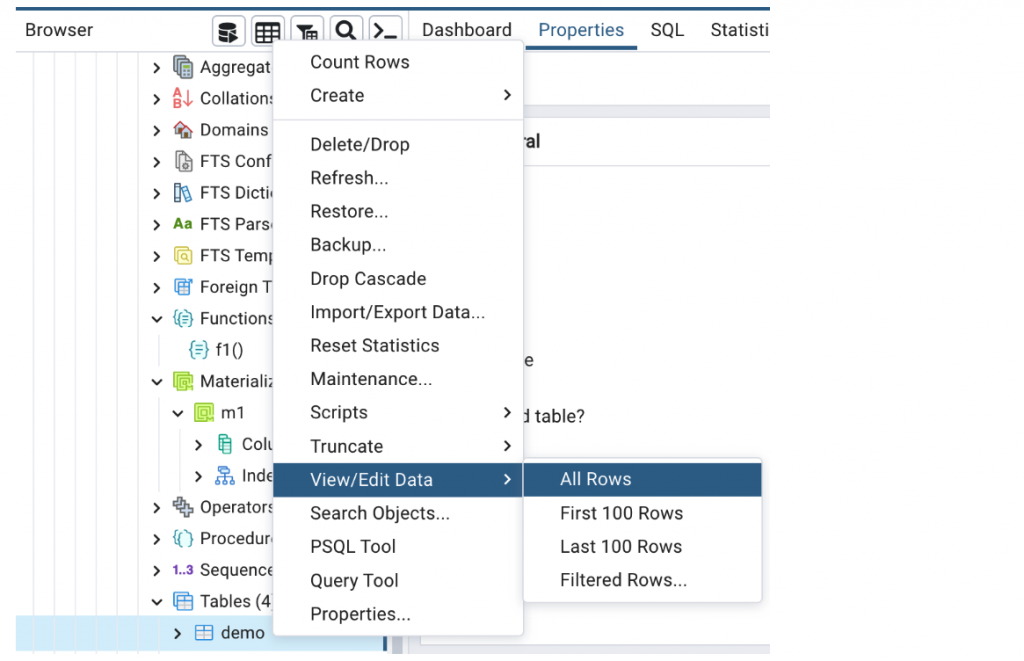This screenshot has width=1024, height=661.
Task: Open the Search Objects magnifier icon
Action: (346, 31)
